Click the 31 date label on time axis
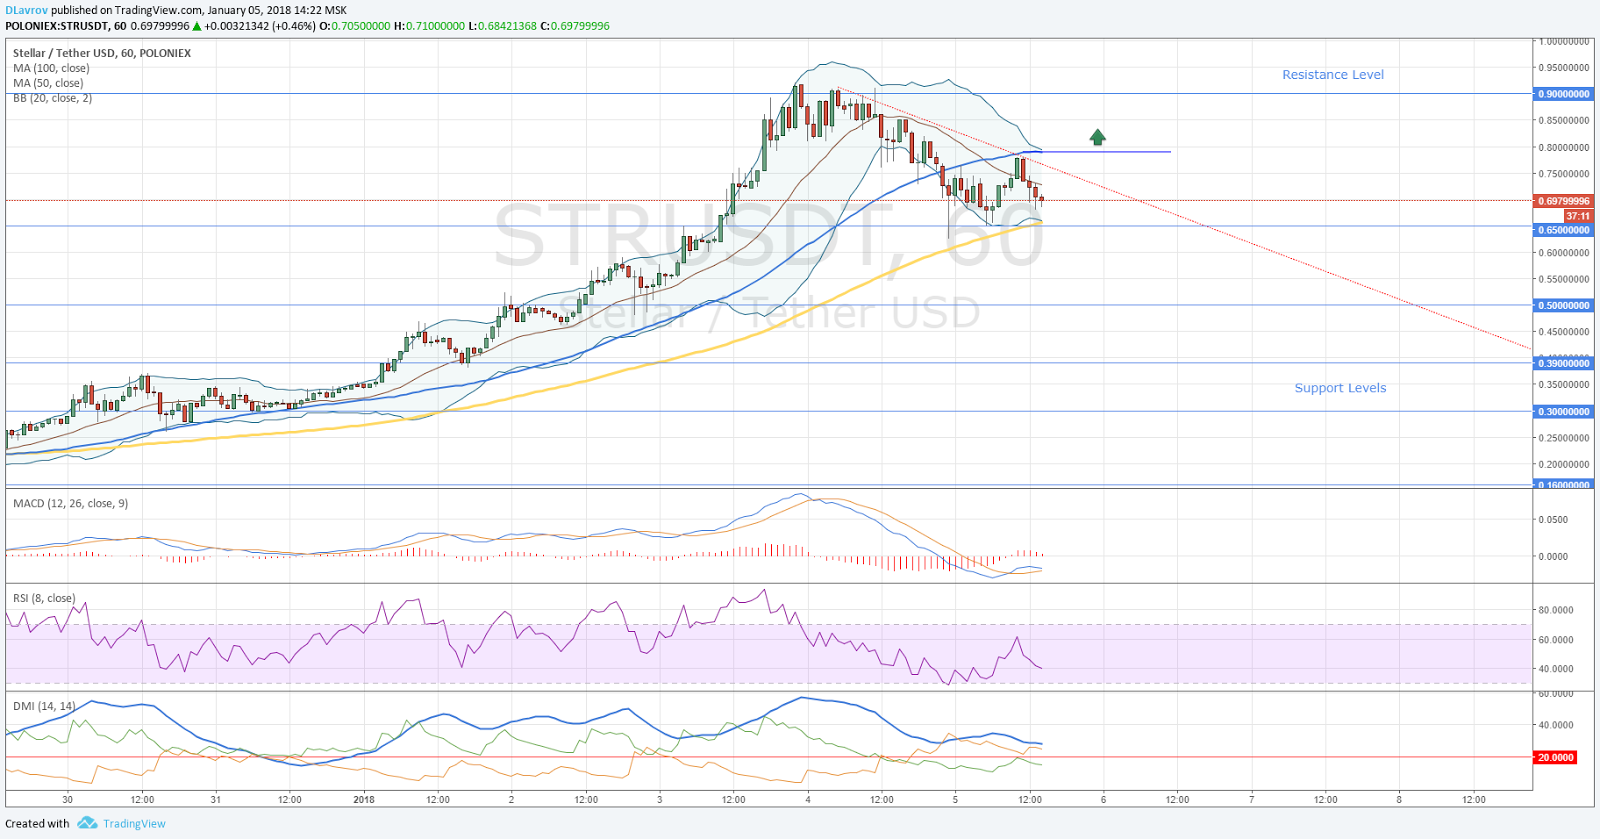Viewport: 1600px width, 839px height. 215,800
